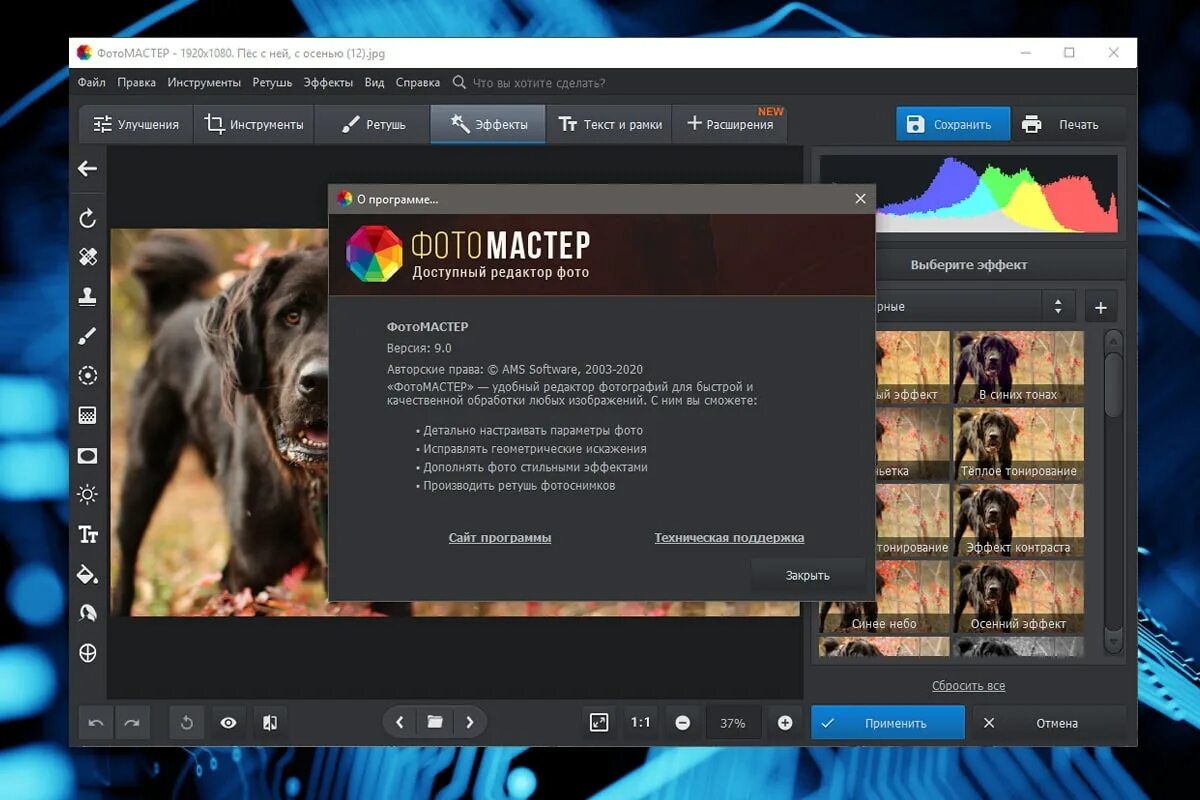Select the 'В синих тонах' effect thumbnail

click(x=1018, y=367)
